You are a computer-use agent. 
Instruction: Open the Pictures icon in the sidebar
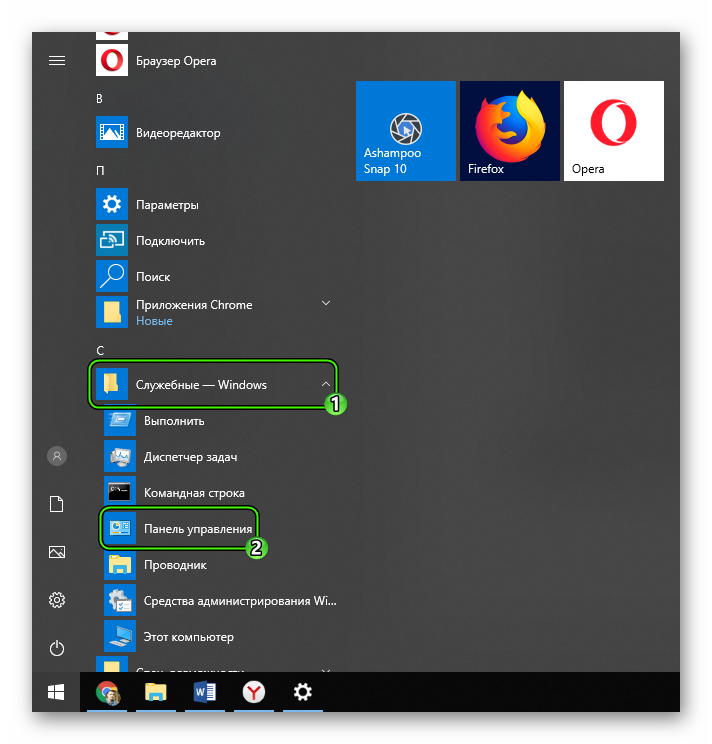click(x=57, y=552)
